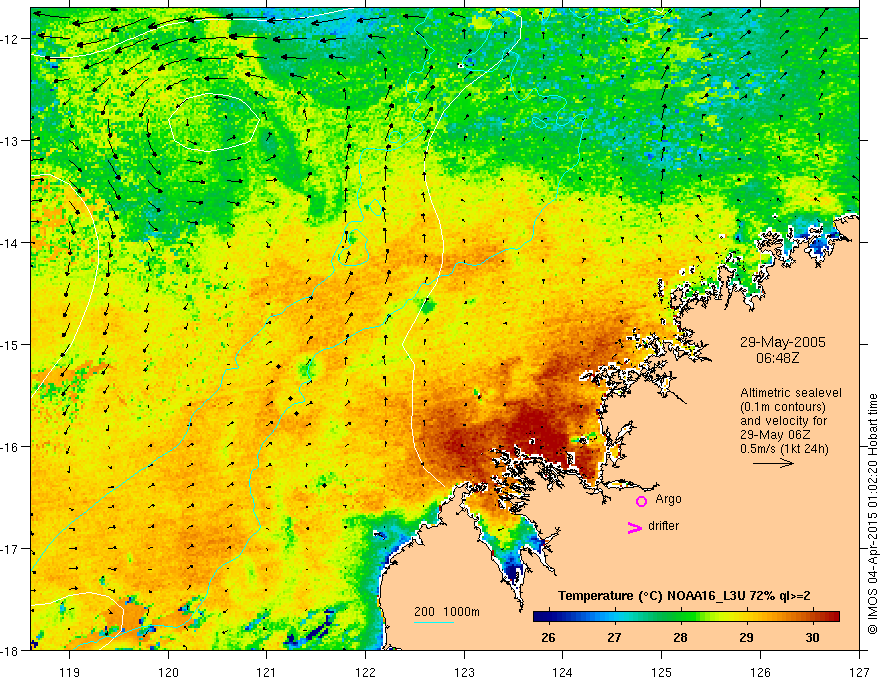Click the longitude axis label 123
The width and height of the screenshot is (880, 680).
tap(464, 672)
